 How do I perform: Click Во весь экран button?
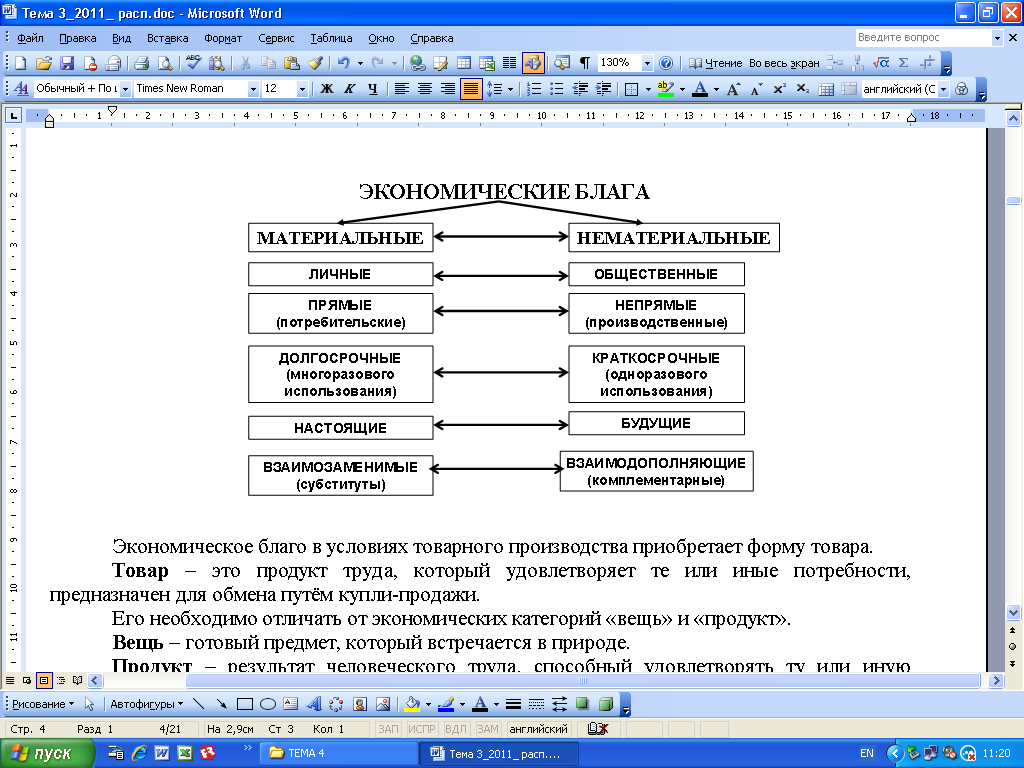point(784,63)
